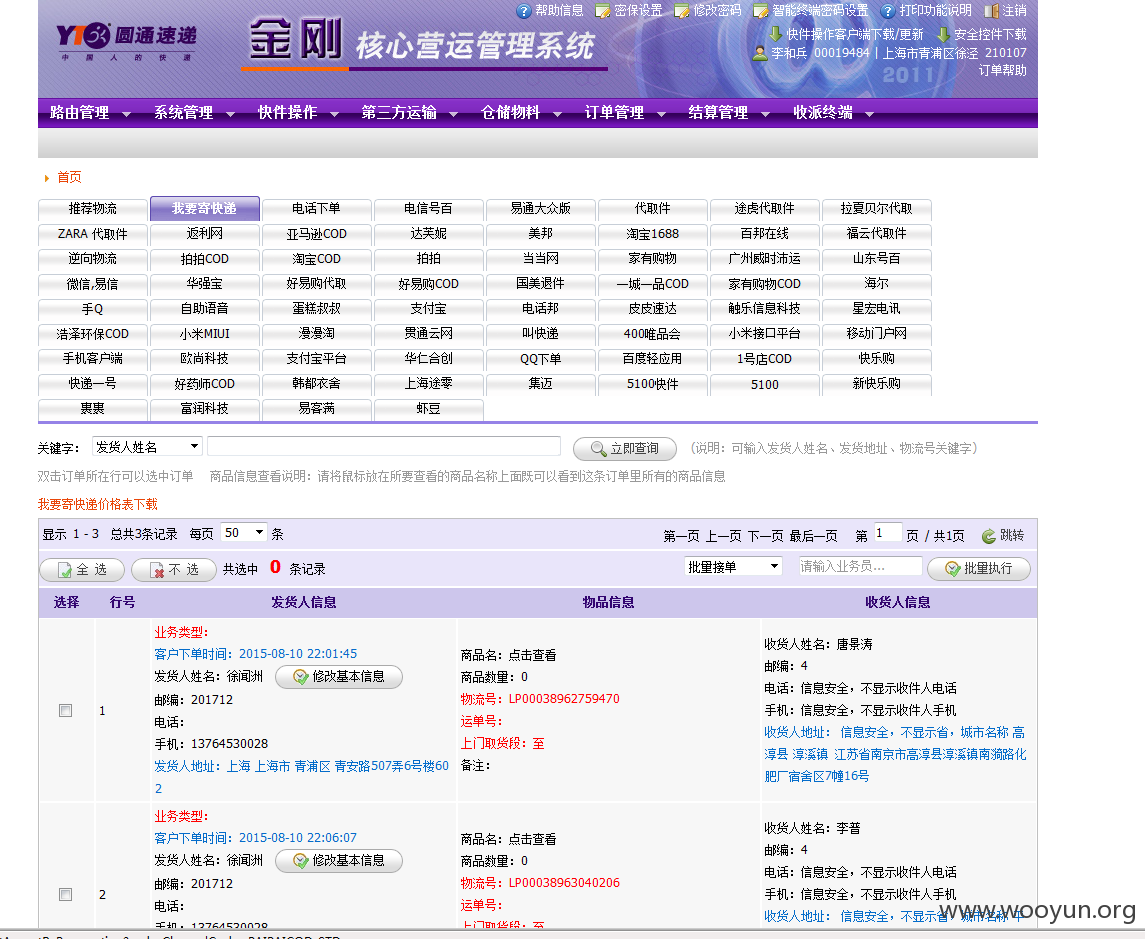Expand the 仓储物料 menu arrow
The height and width of the screenshot is (939, 1145).
coord(557,114)
